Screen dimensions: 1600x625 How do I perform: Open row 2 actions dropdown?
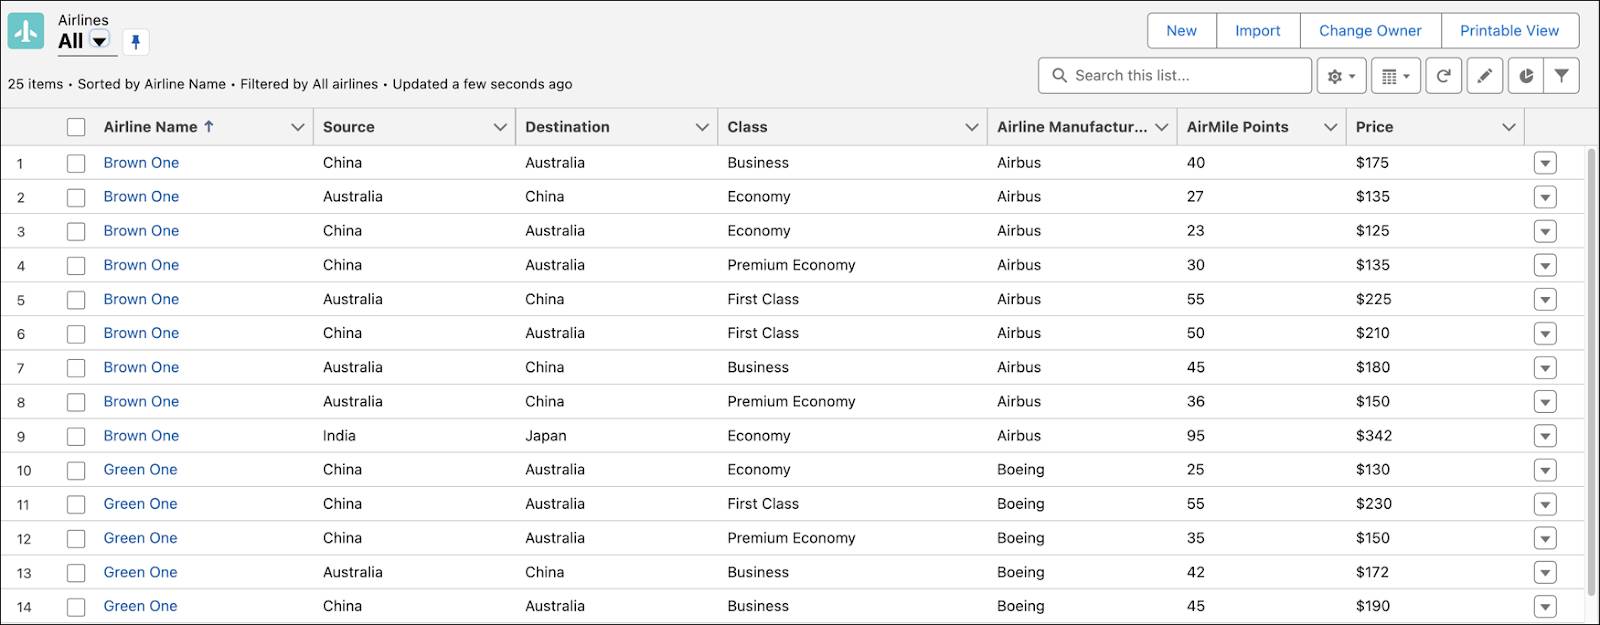coord(1545,197)
